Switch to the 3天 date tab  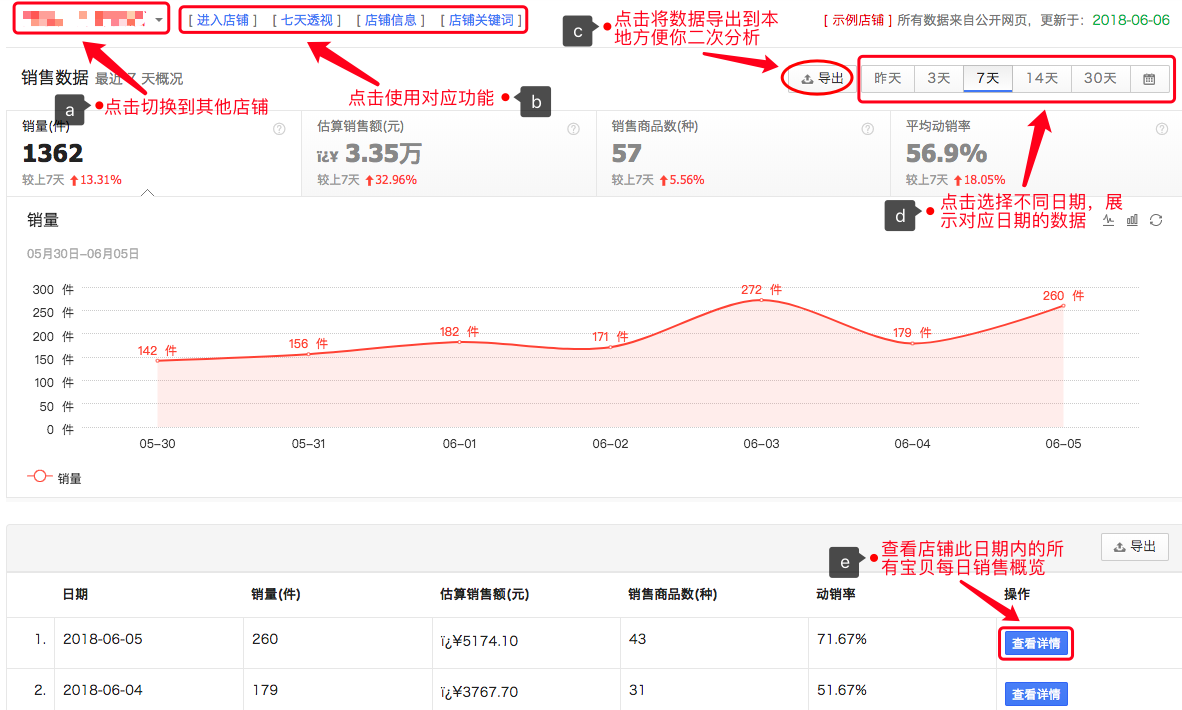click(939, 78)
